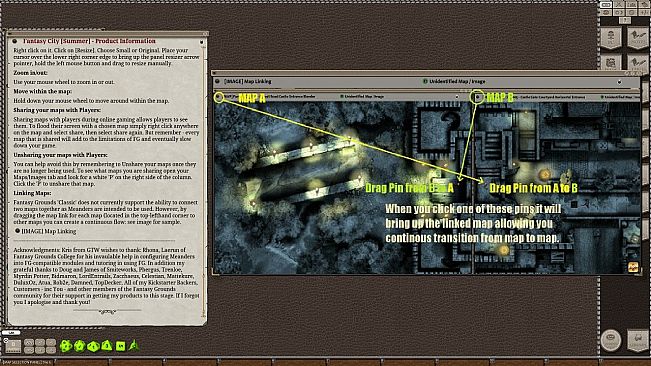This screenshot has height=366, width=651.
Task: Click the square green d6 die
Action: [120, 346]
